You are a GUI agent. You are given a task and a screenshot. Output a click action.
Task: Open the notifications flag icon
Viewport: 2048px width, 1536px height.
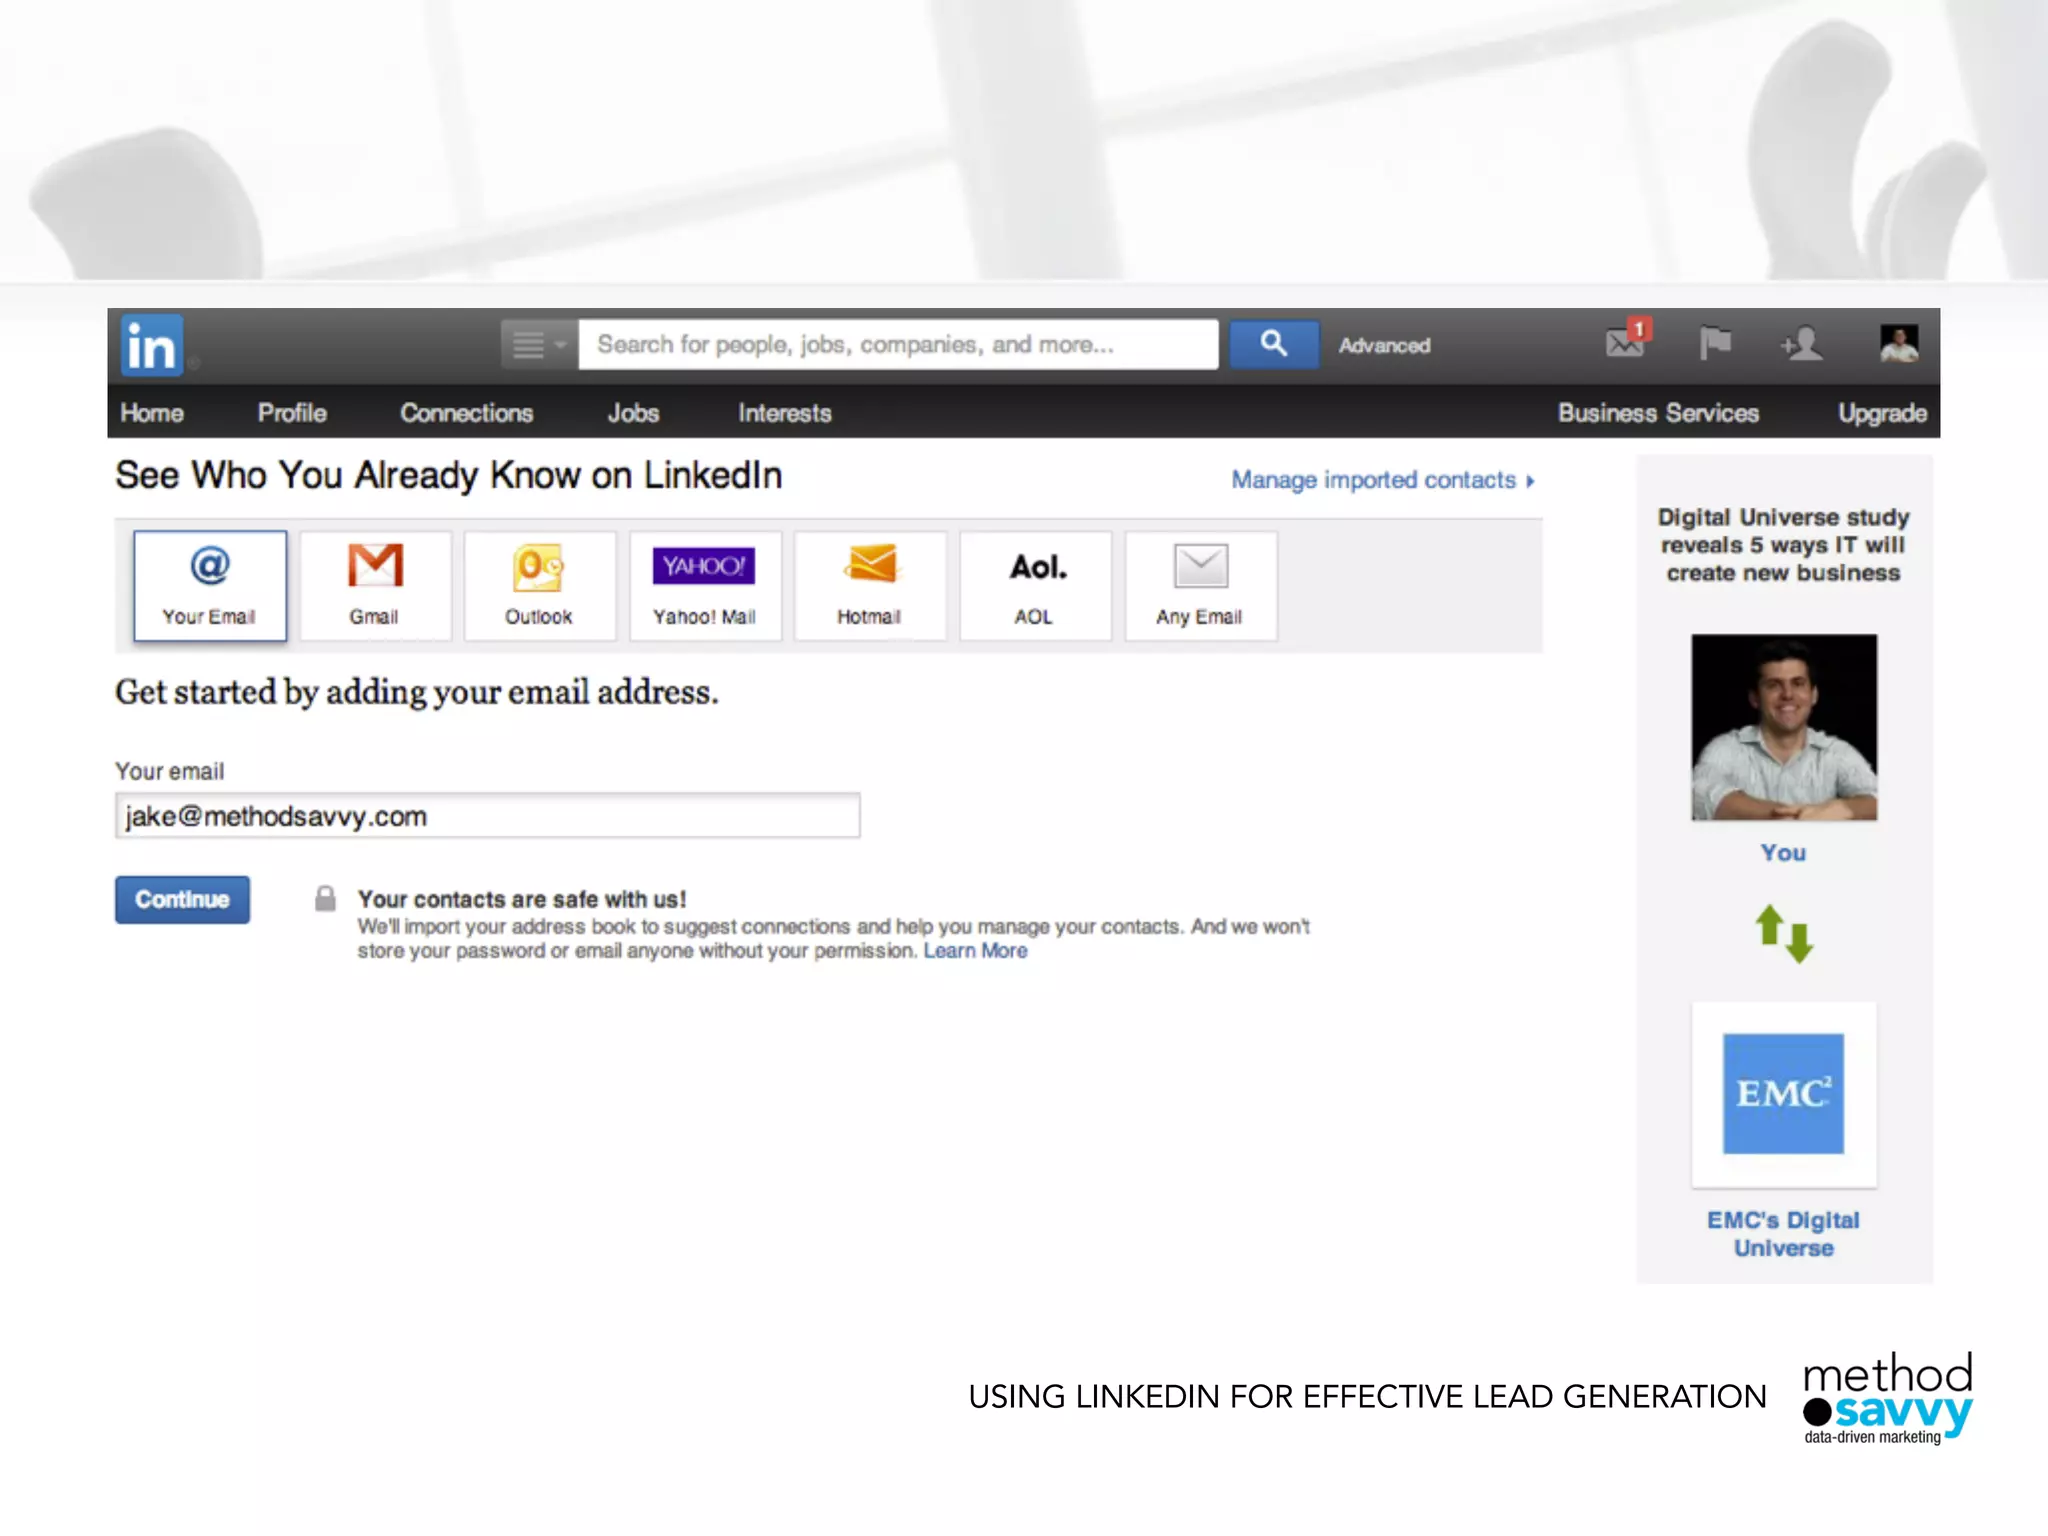[x=1715, y=344]
